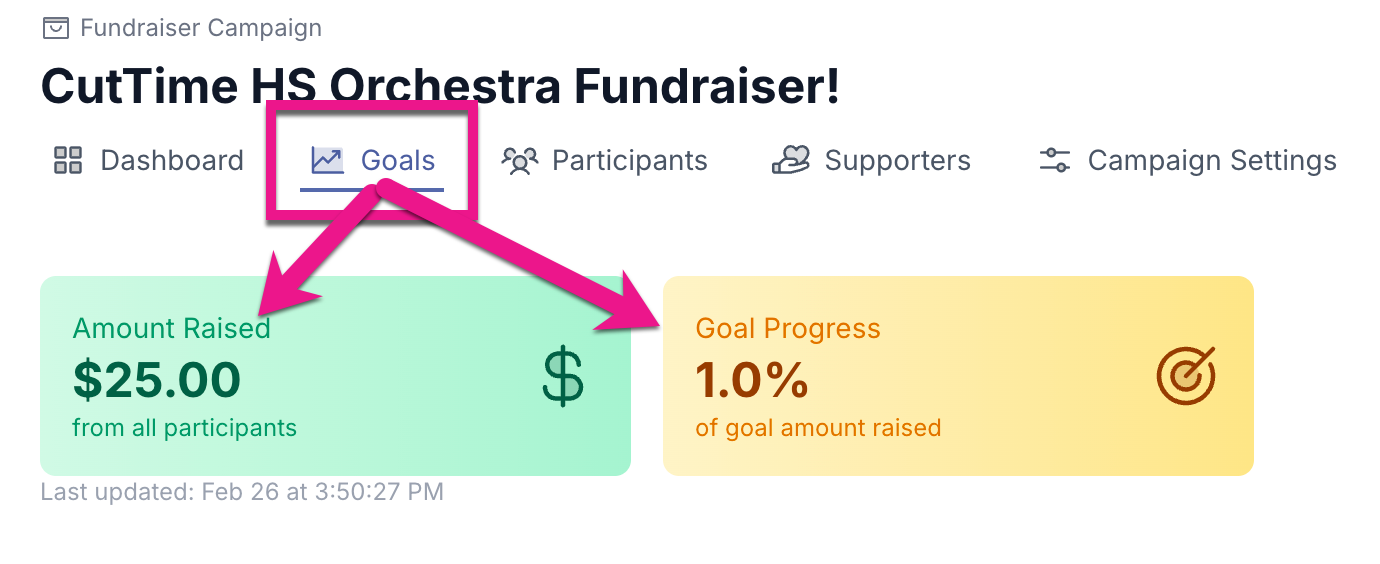Select the Goals tab
Image resolution: width=1380 pixels, height=564 pixels.
tap(397, 160)
